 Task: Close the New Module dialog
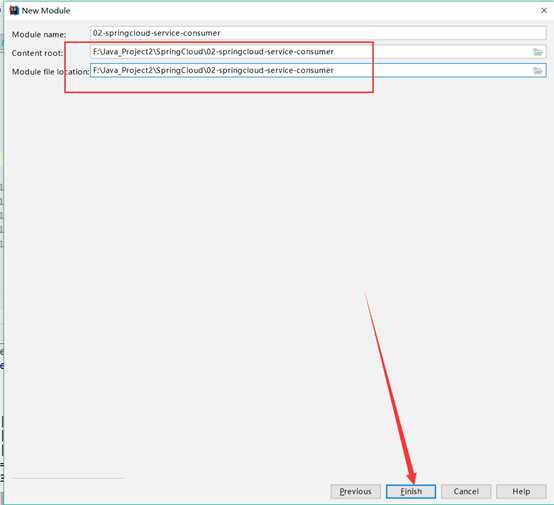click(x=544, y=11)
